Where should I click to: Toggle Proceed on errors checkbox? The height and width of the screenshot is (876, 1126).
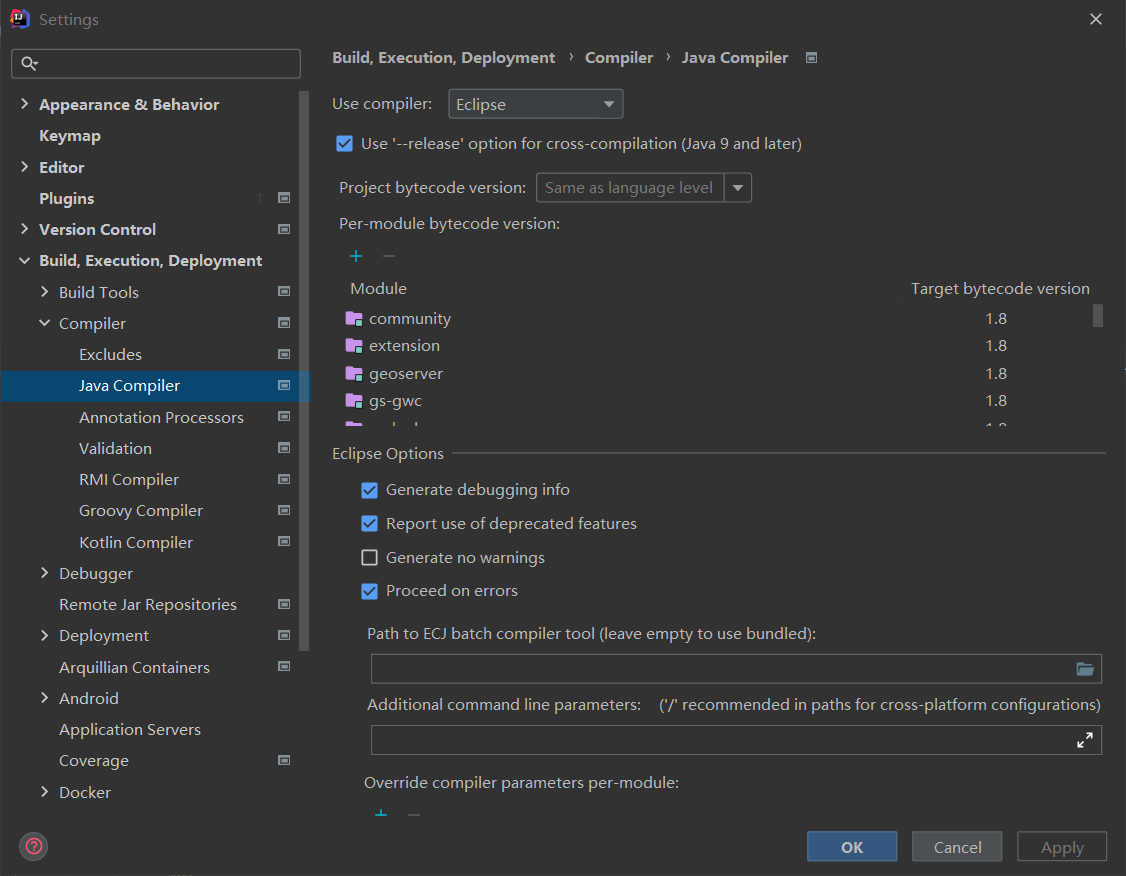[369, 592]
